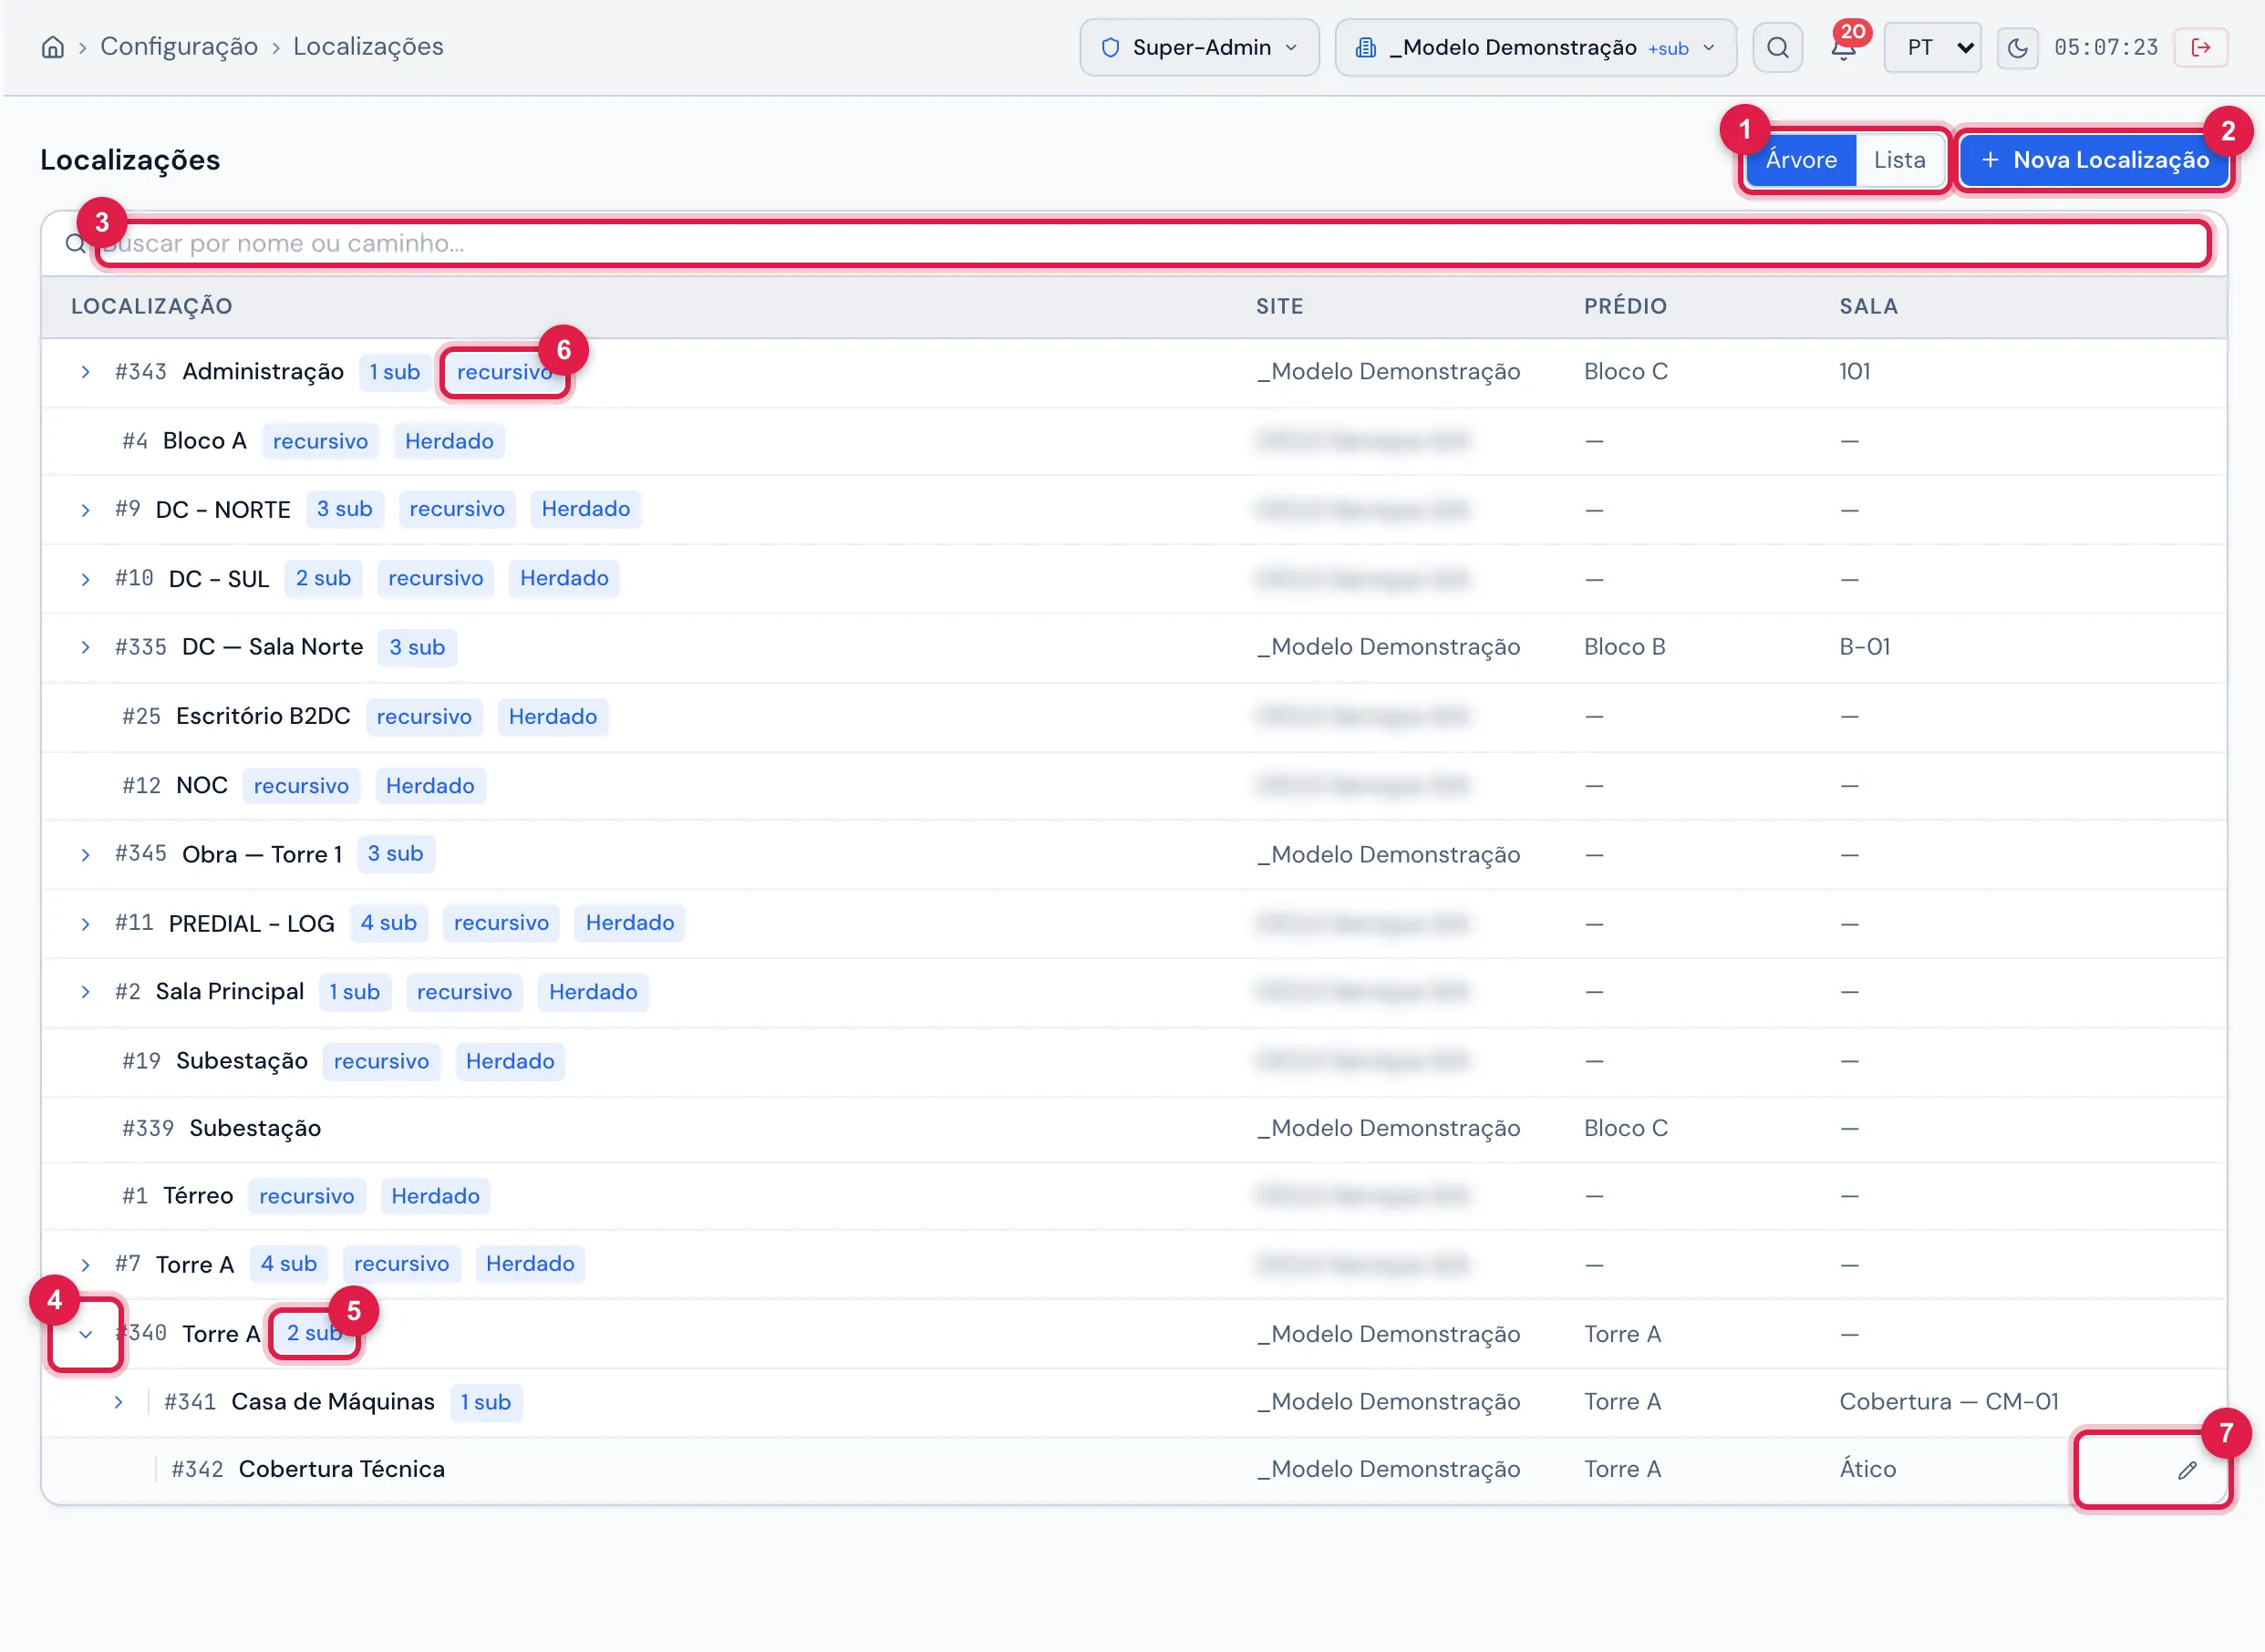Toggle dark mode moon icon
The width and height of the screenshot is (2265, 1652).
coord(2017,47)
